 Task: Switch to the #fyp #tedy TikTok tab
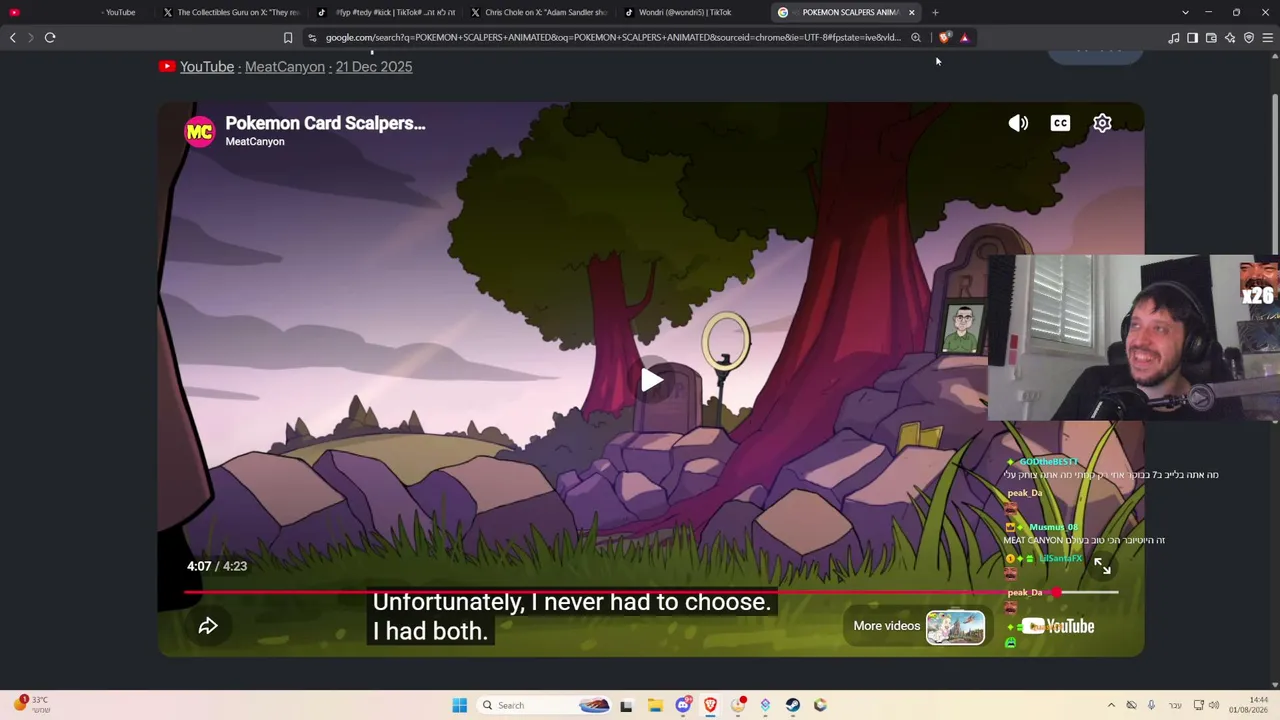[x=385, y=12]
